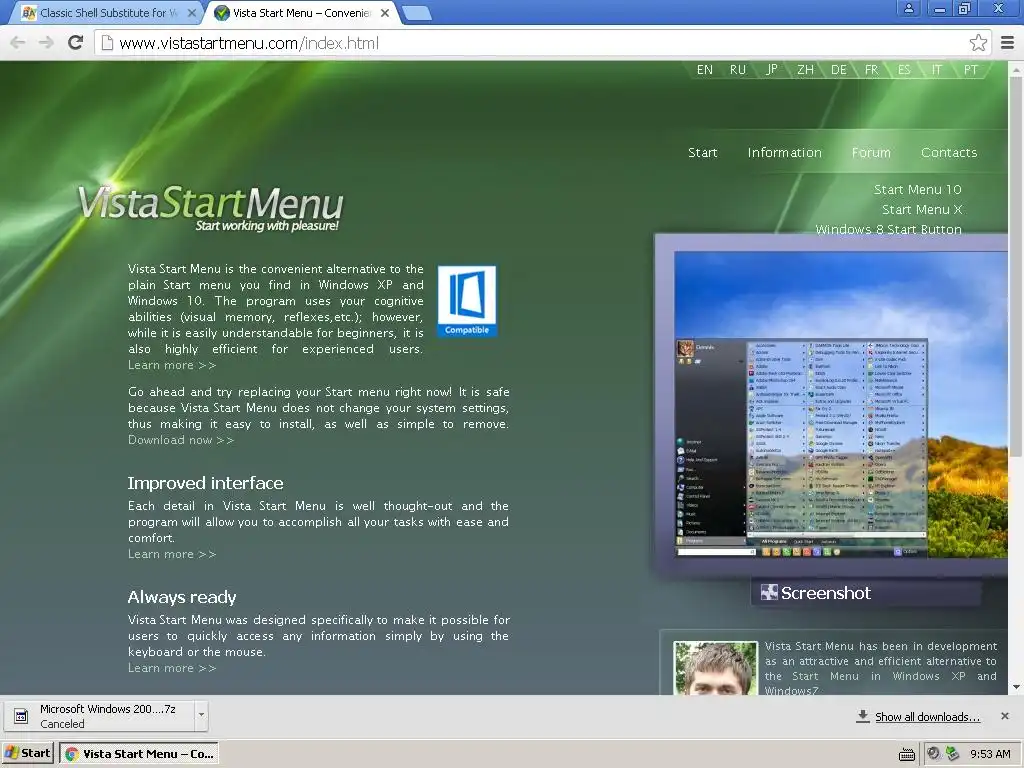Click the scrollbar down arrow
This screenshot has width=1024, height=768.
point(1016,687)
